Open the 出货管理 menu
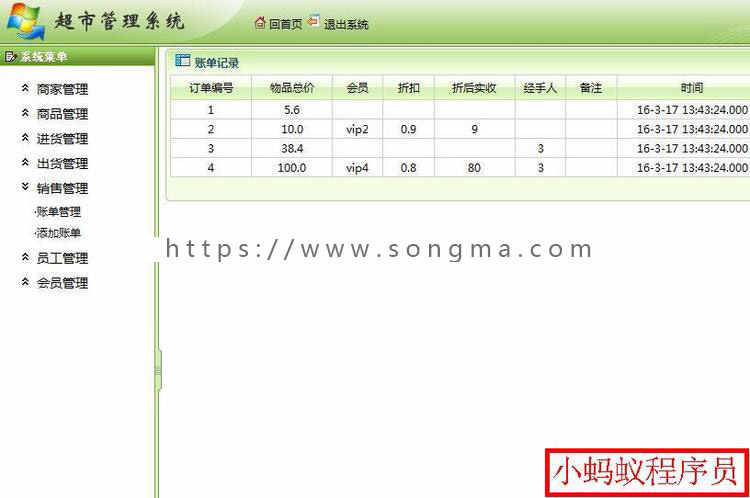Screen dimensions: 750x498 (62, 164)
